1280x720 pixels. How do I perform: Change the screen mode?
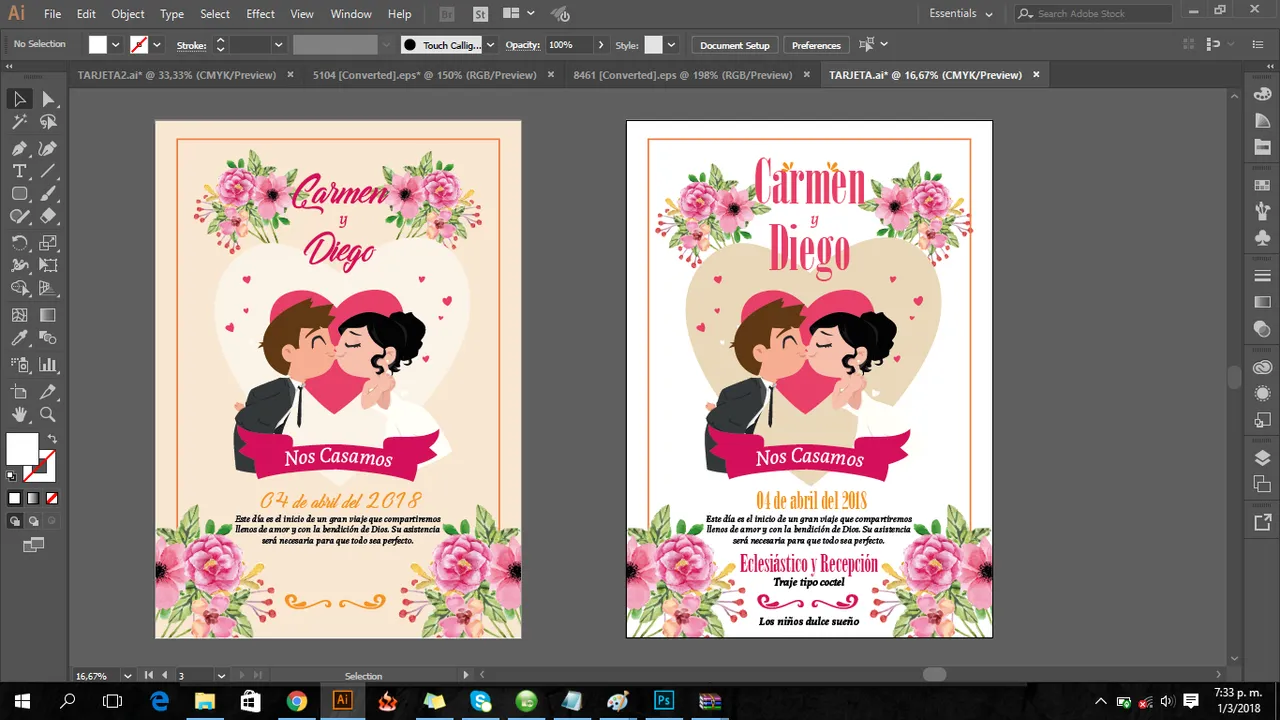point(34,545)
